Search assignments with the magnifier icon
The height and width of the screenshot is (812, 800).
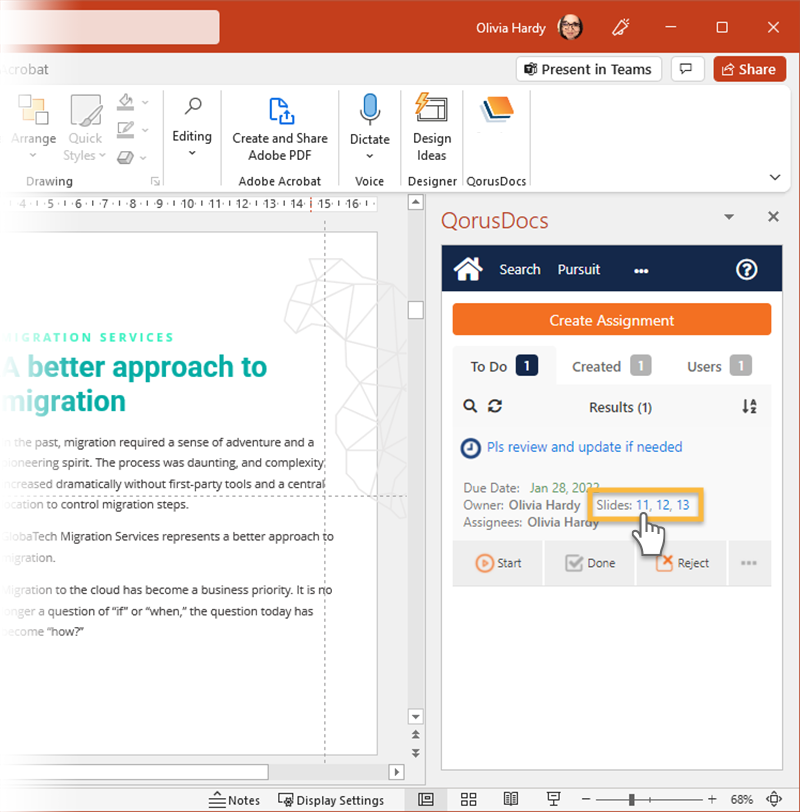[x=470, y=406]
